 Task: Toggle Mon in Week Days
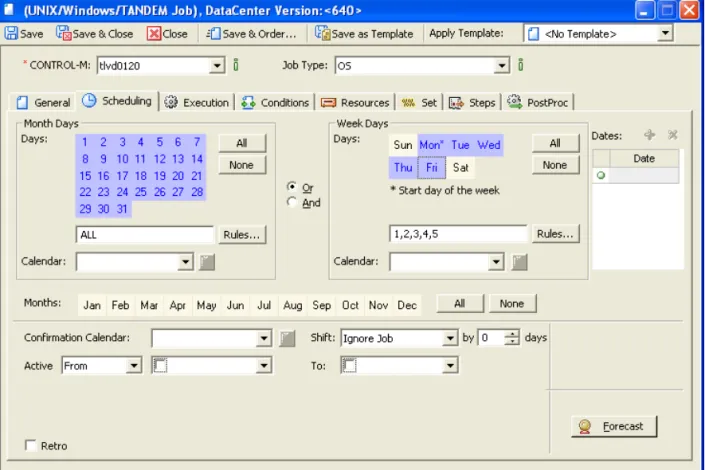click(x=432, y=145)
